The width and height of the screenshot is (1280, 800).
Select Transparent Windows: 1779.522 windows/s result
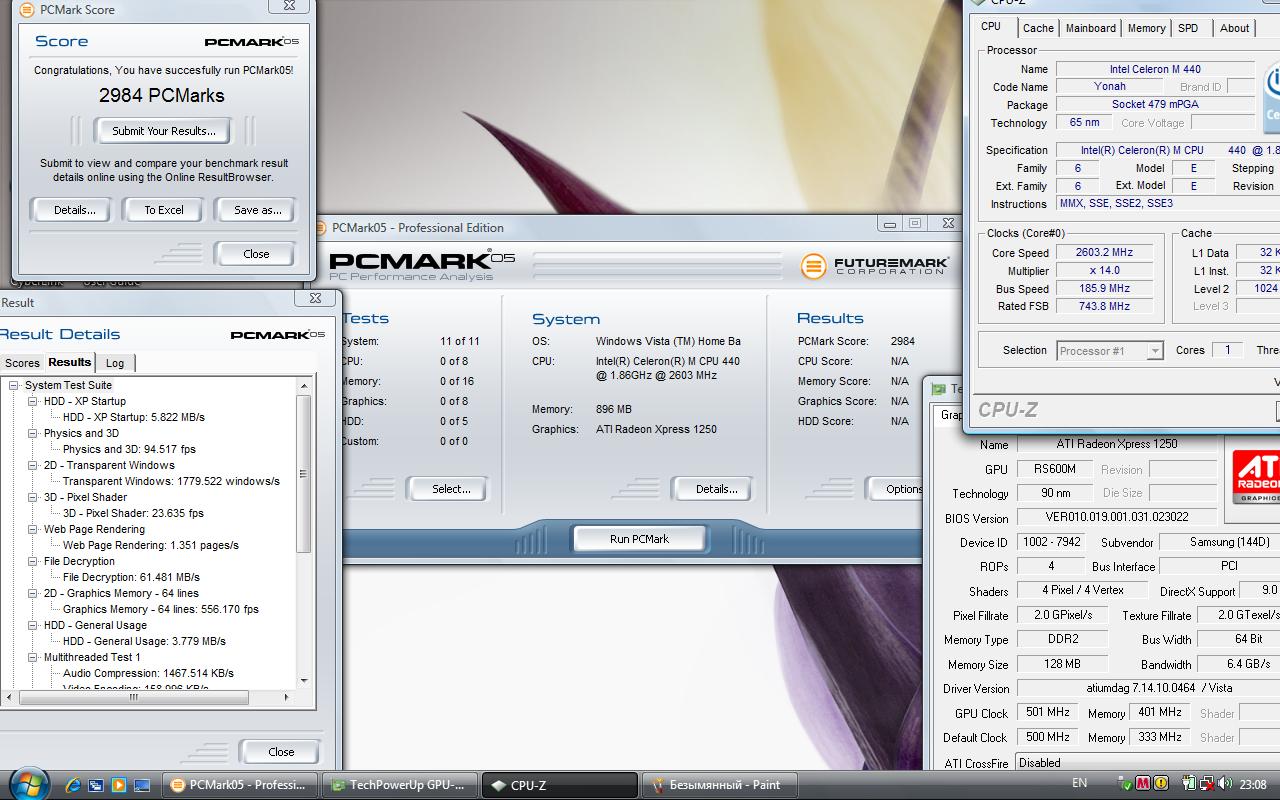171,481
